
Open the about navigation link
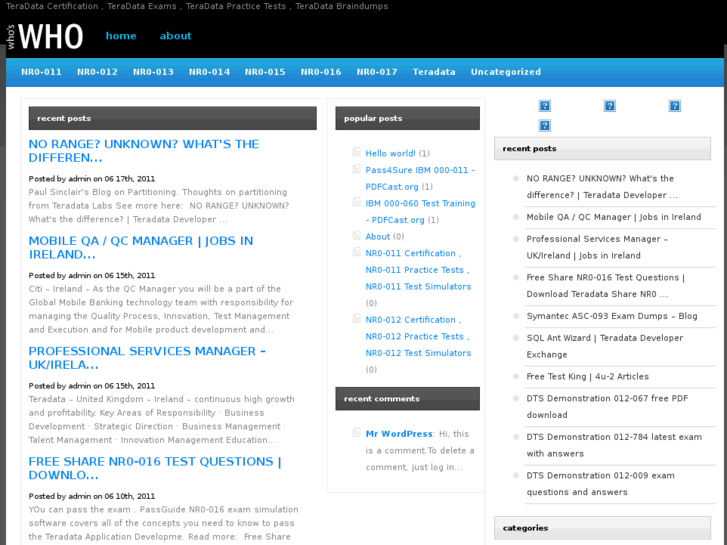point(175,36)
